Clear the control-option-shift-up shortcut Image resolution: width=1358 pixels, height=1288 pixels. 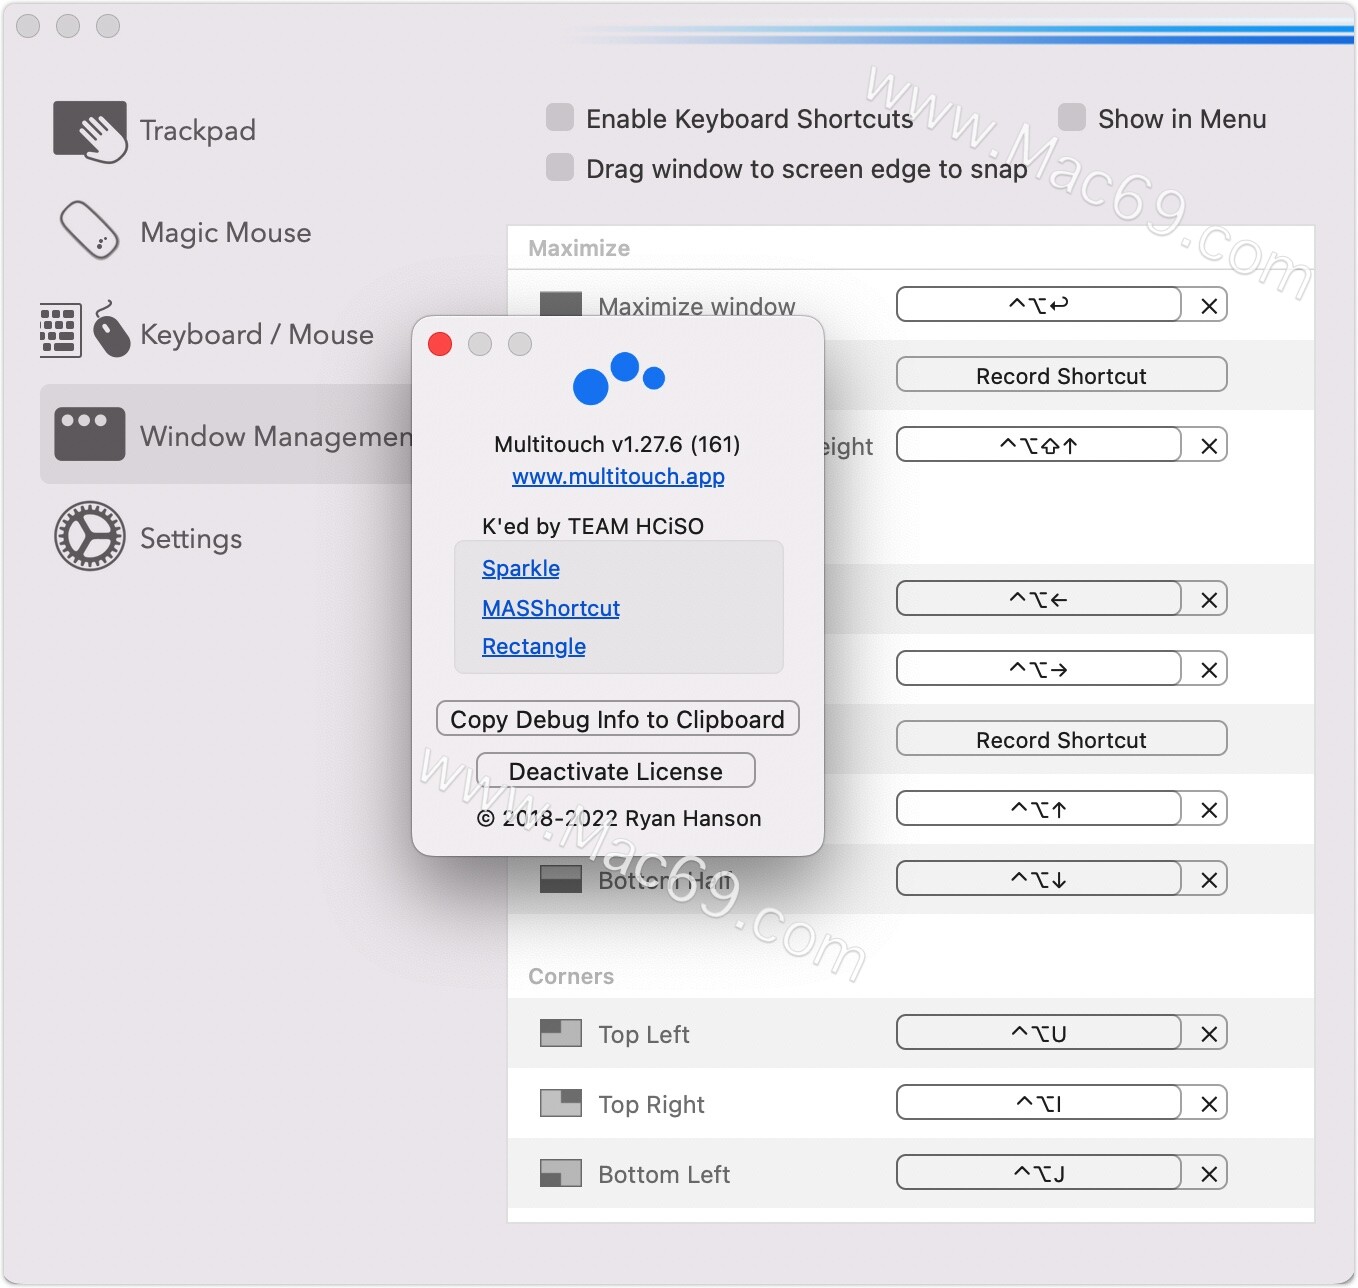(1208, 445)
